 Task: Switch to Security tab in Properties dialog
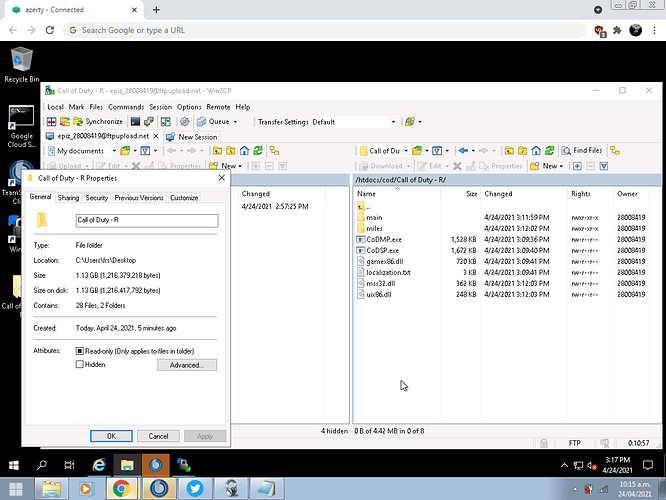[x=97, y=198]
